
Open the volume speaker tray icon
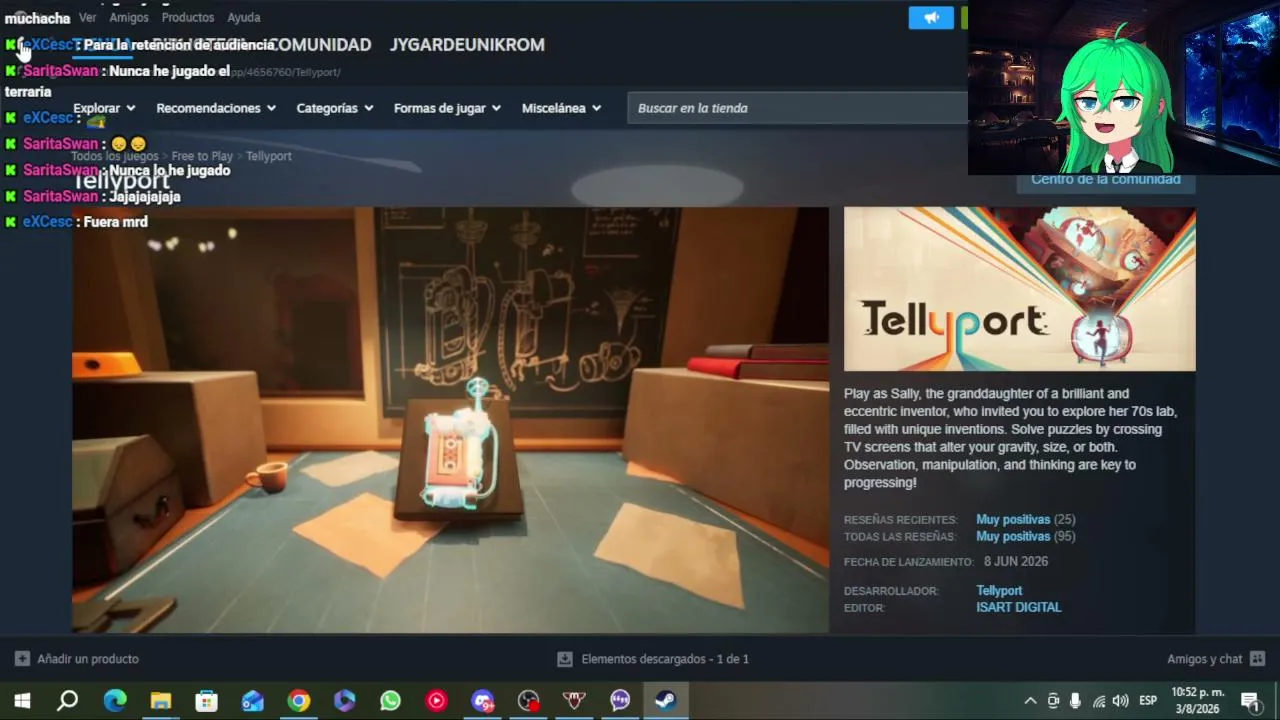[1121, 701]
